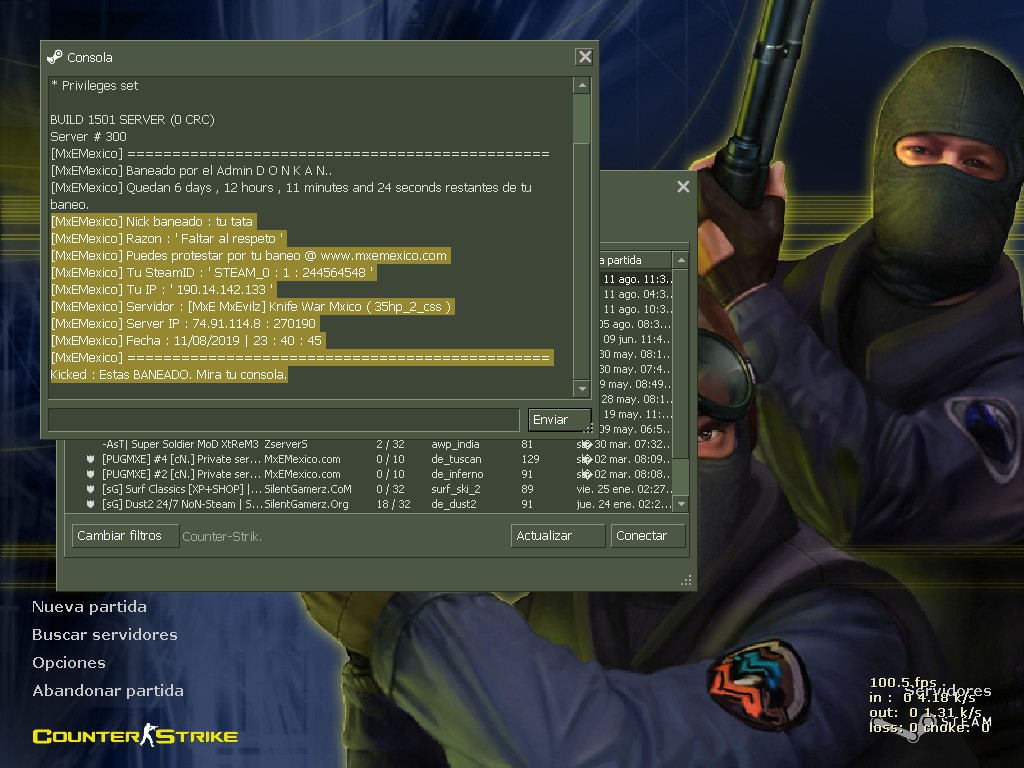The height and width of the screenshot is (768, 1024).
Task: Click the console scroll down arrow
Action: (x=582, y=389)
